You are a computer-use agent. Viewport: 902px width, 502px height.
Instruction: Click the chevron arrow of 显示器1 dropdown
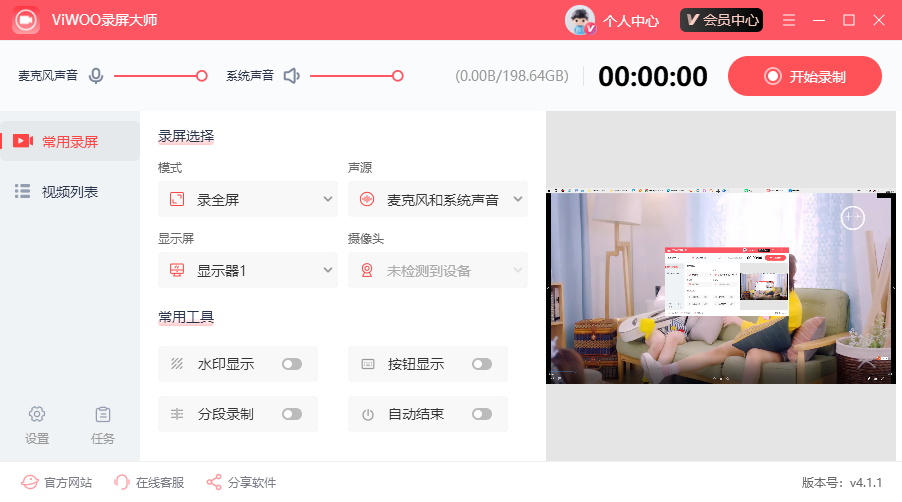(x=328, y=270)
